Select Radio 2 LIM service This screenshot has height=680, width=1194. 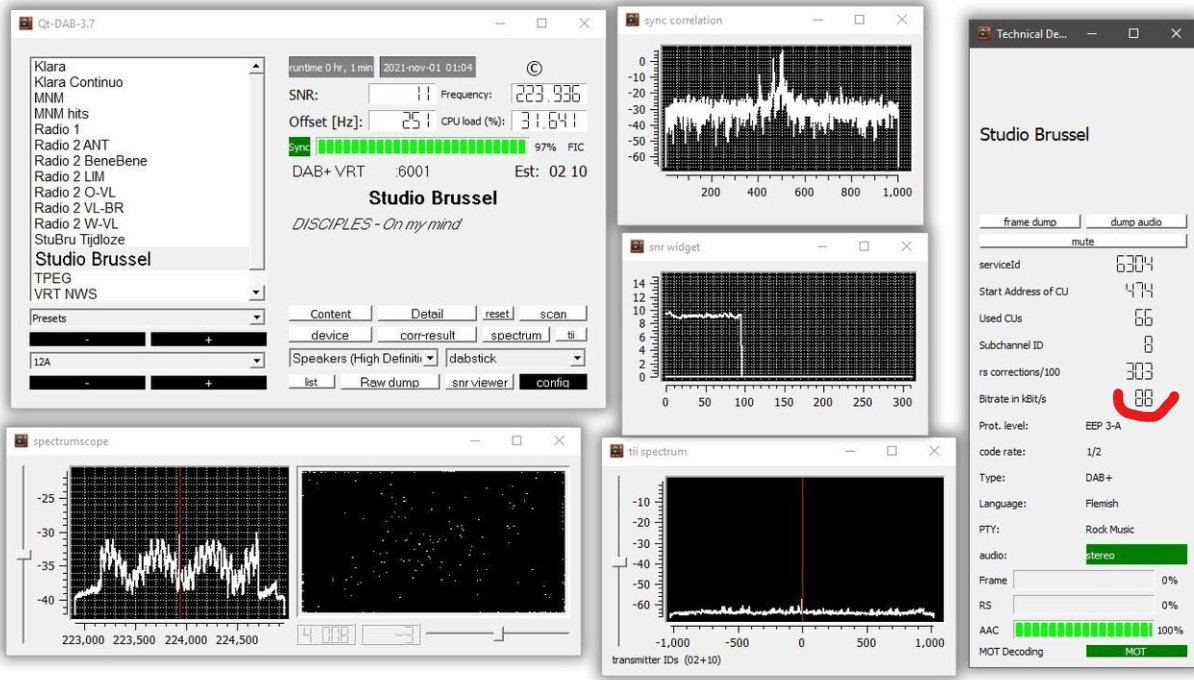tap(69, 177)
